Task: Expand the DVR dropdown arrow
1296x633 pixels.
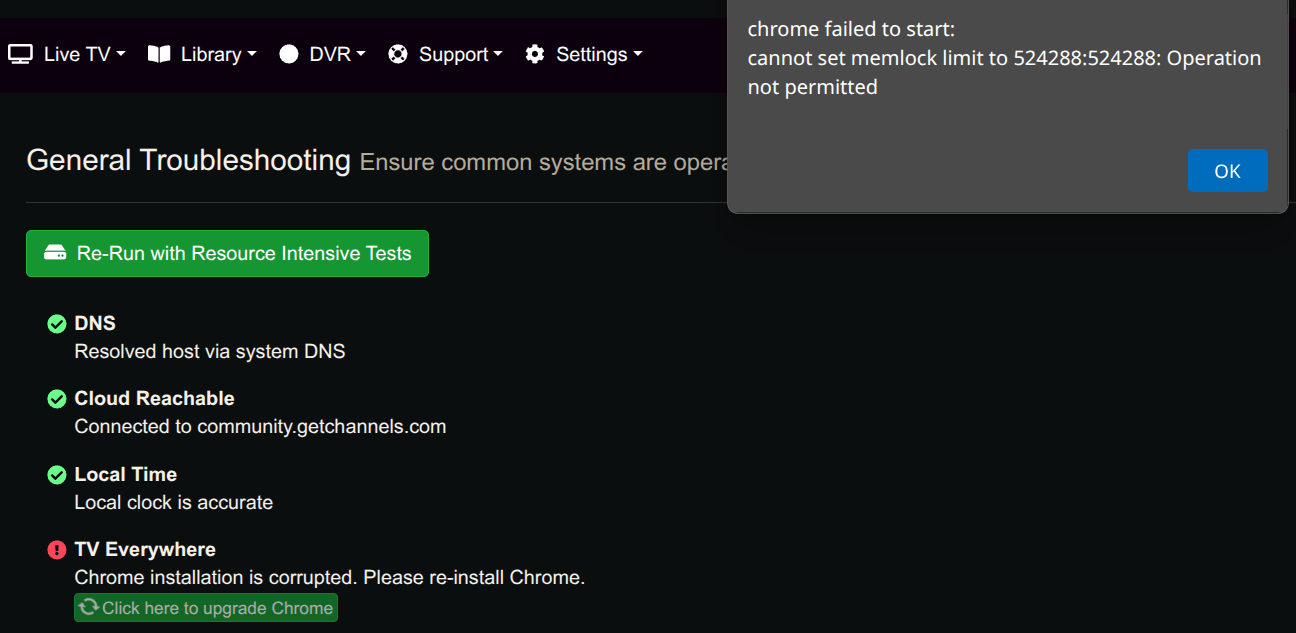Action: click(x=361, y=54)
